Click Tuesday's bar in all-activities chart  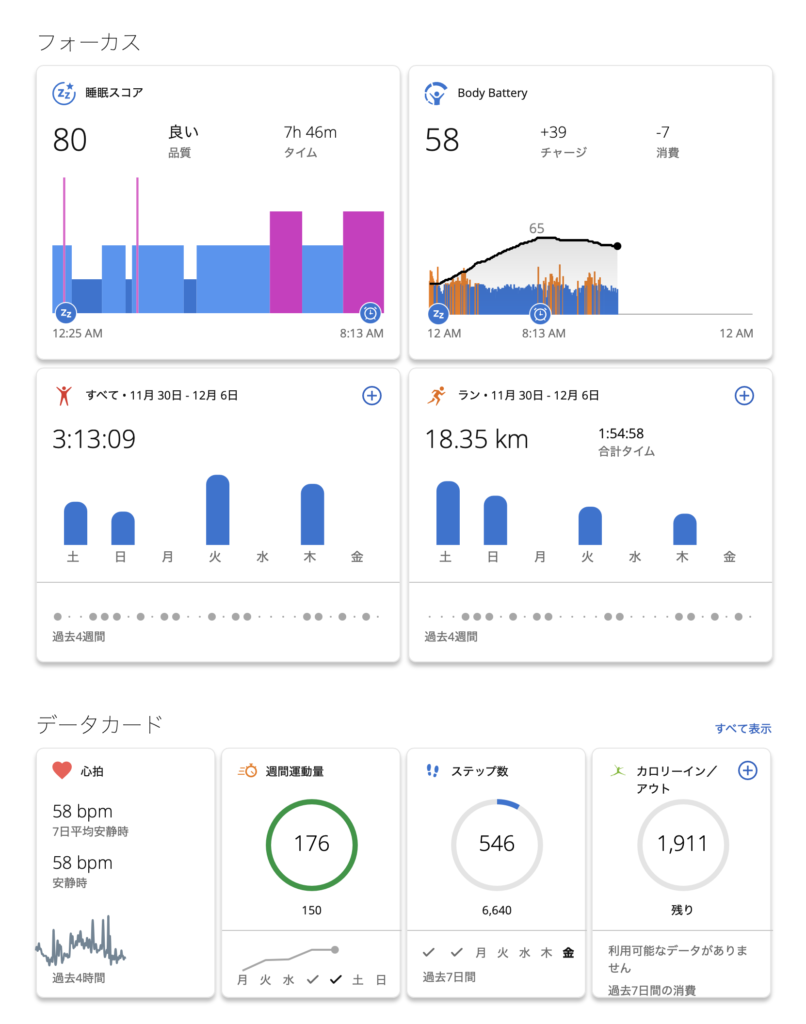[x=218, y=510]
